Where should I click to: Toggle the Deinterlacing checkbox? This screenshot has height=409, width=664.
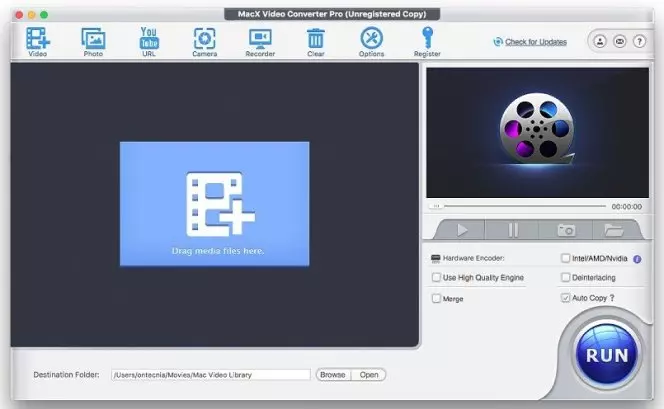[x=565, y=277]
